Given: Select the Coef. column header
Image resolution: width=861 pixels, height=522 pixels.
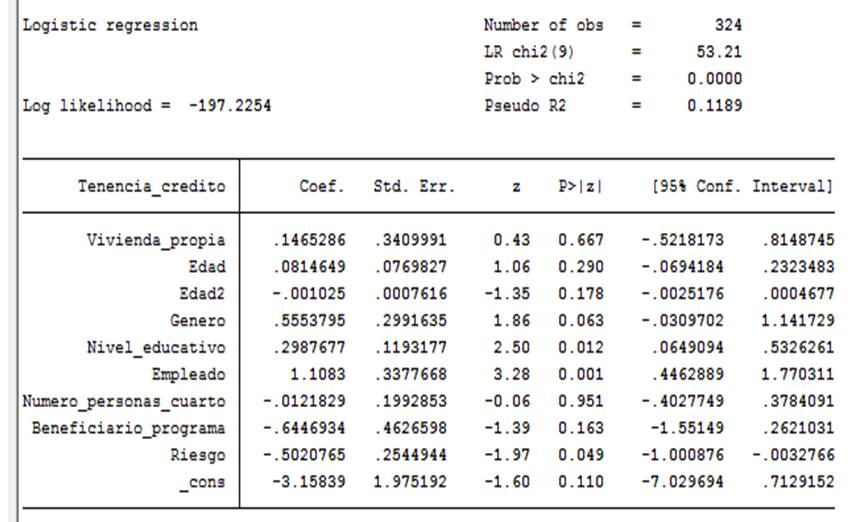Looking at the screenshot, I should click(320, 187).
